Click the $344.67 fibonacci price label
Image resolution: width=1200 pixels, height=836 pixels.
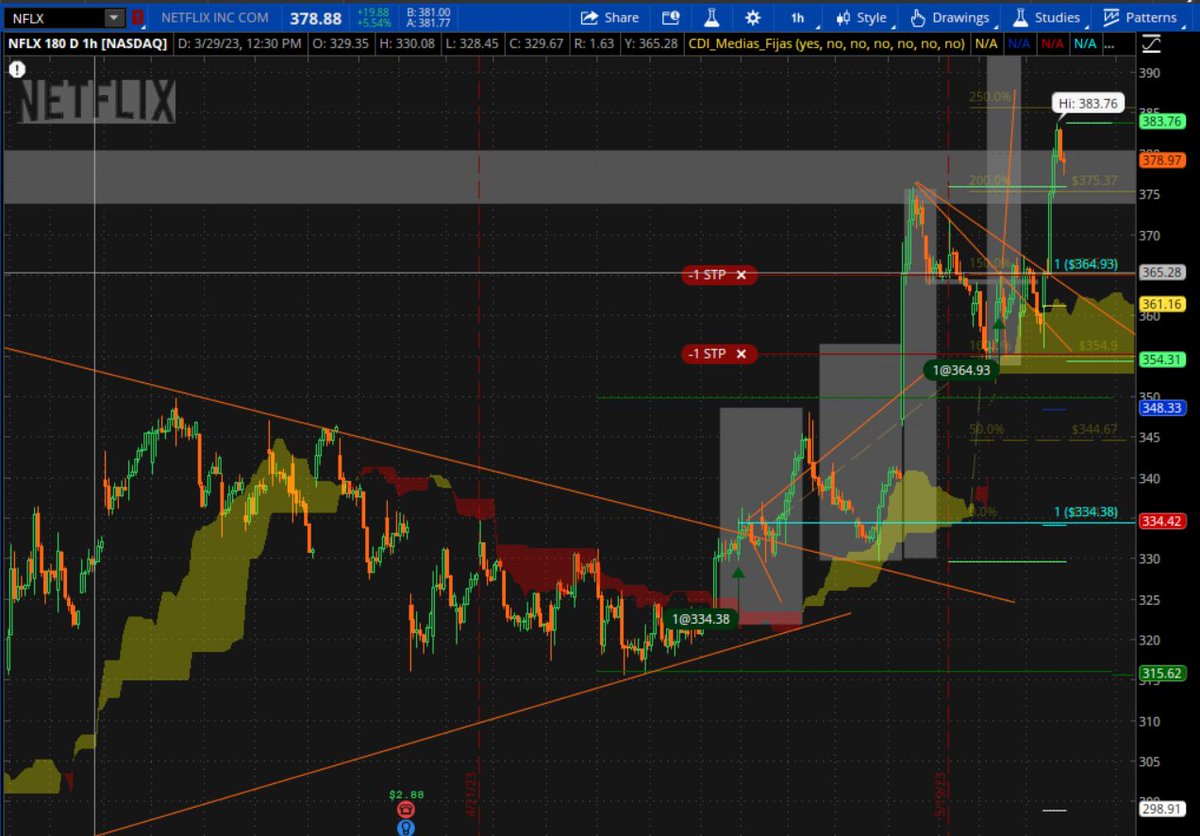1094,429
